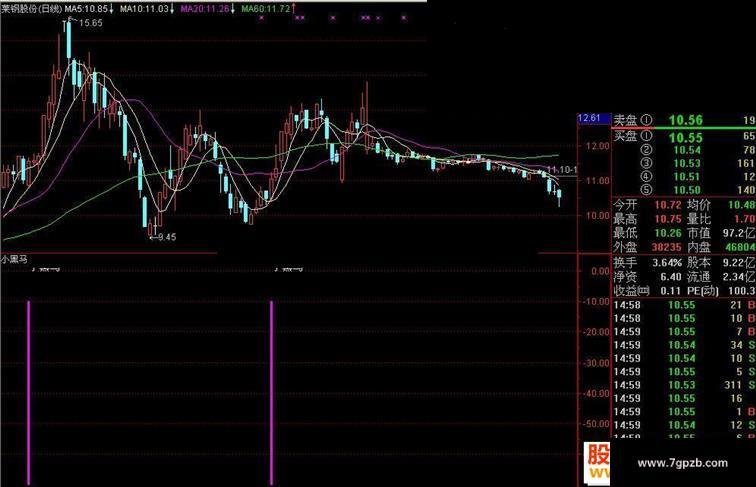The height and width of the screenshot is (487, 756).
Task: Click the 卖盘 ask price 10.56
Action: click(686, 120)
